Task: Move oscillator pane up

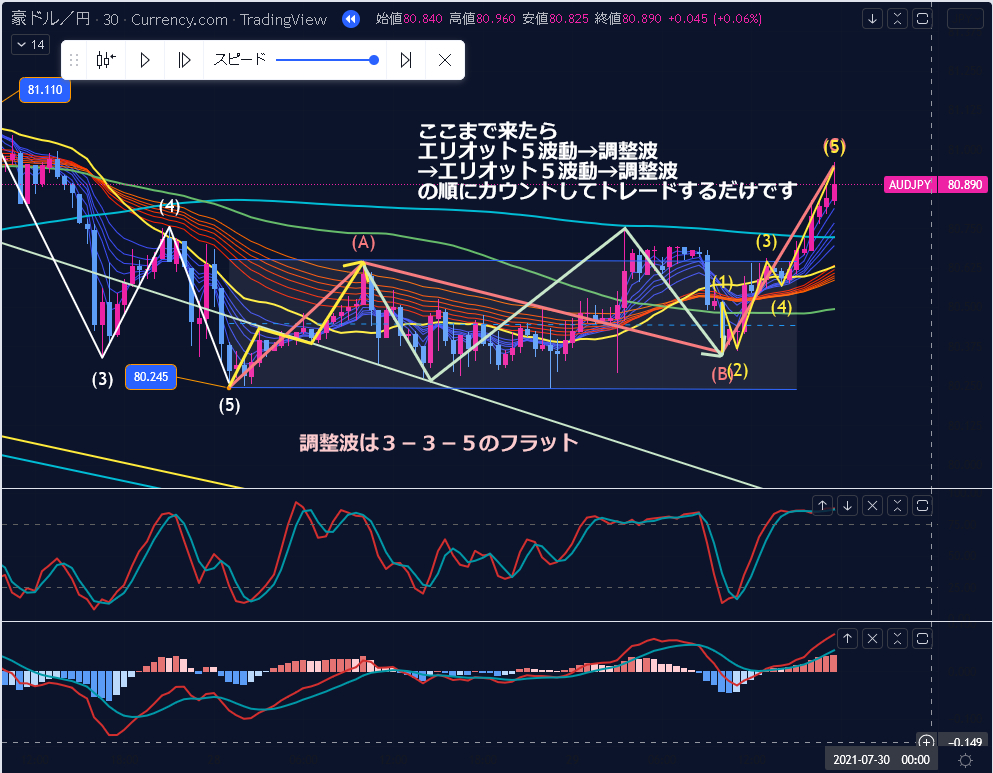Action: (822, 505)
